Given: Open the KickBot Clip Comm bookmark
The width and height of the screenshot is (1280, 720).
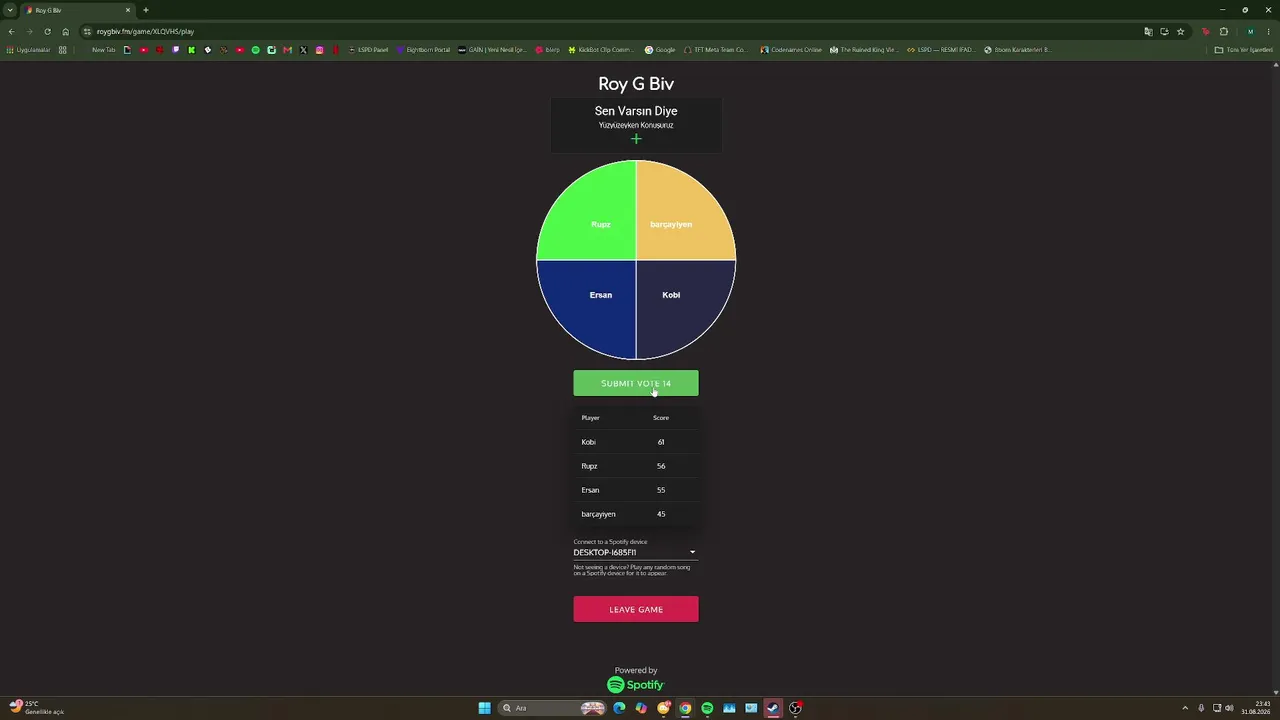Looking at the screenshot, I should pos(601,50).
